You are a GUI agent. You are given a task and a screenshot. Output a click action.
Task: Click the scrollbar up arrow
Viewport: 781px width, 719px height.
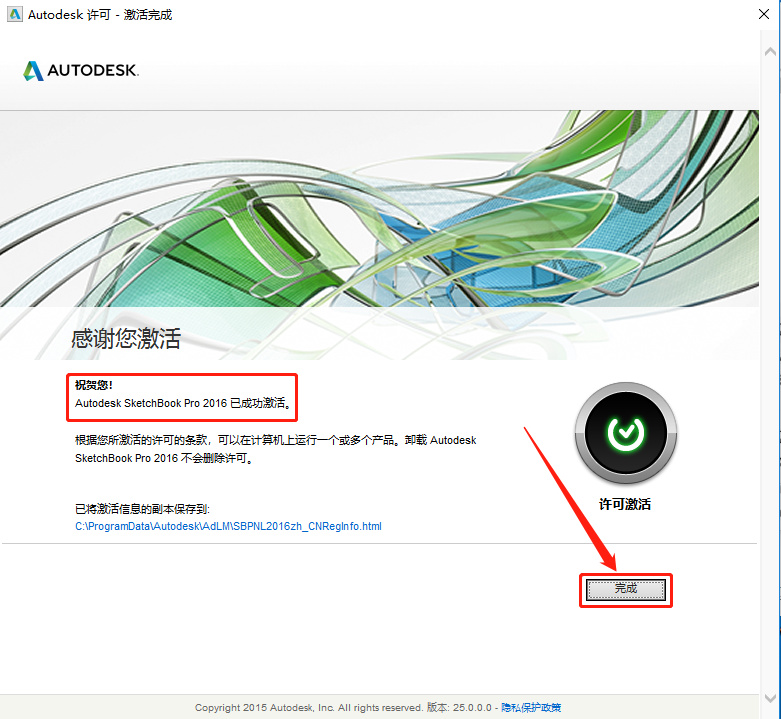point(770,51)
